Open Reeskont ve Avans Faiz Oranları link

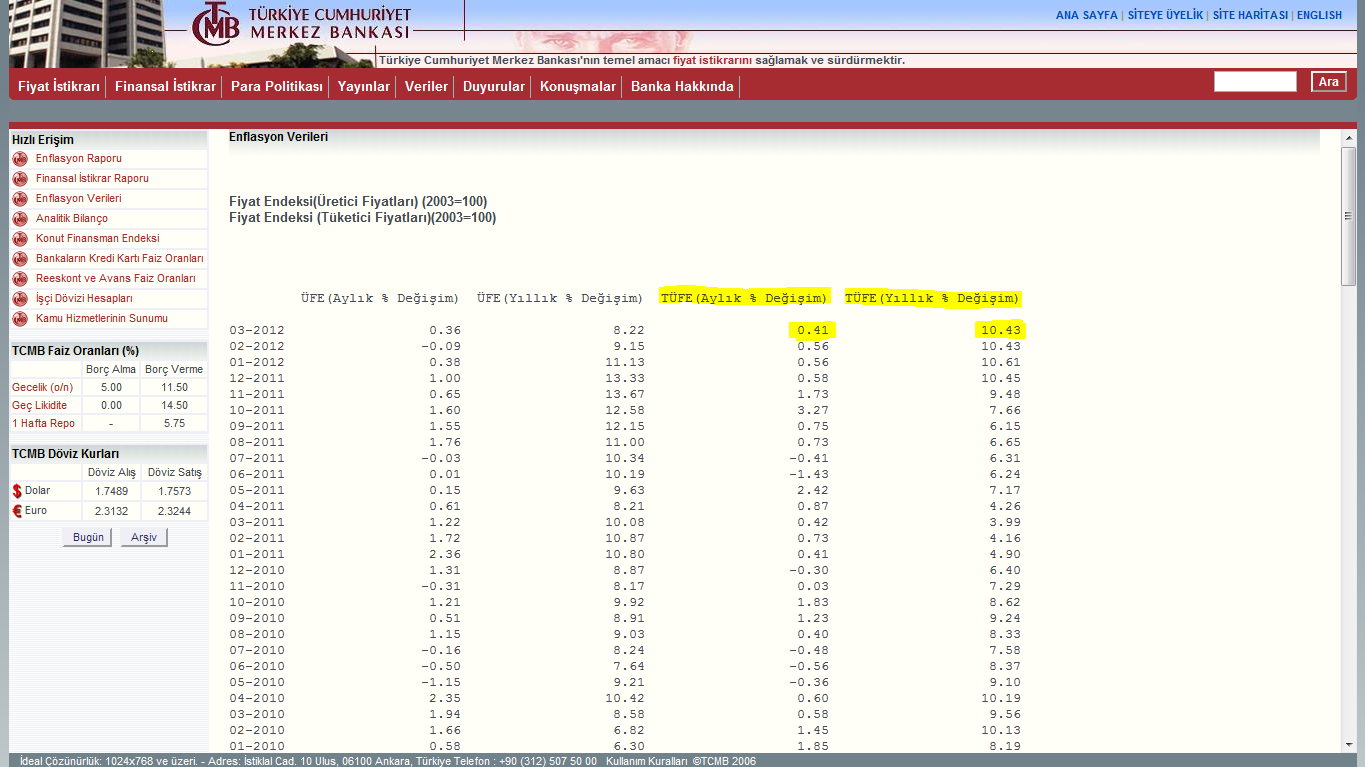click(116, 279)
